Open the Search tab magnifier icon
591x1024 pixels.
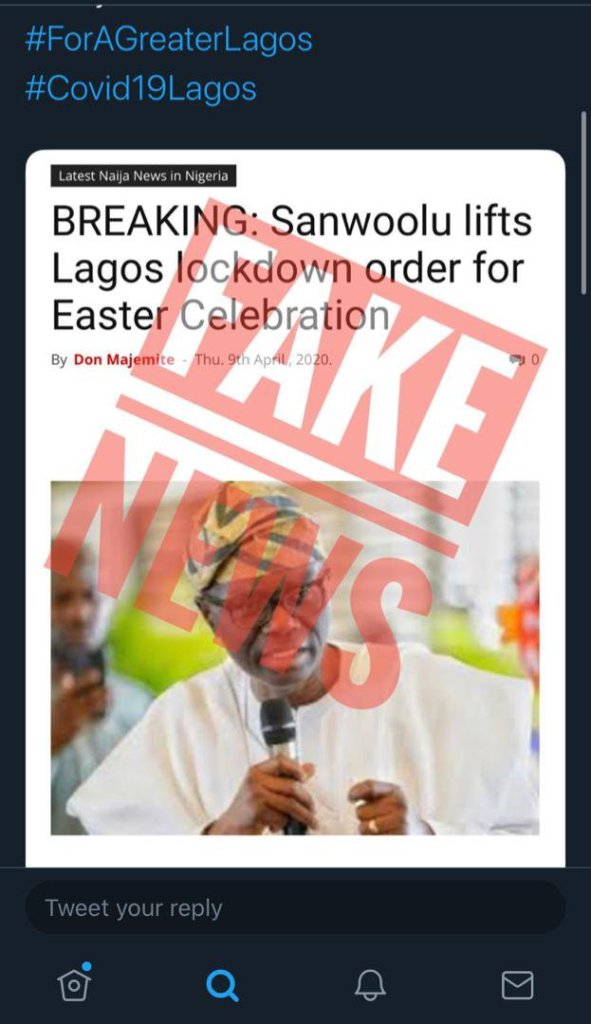coord(222,985)
